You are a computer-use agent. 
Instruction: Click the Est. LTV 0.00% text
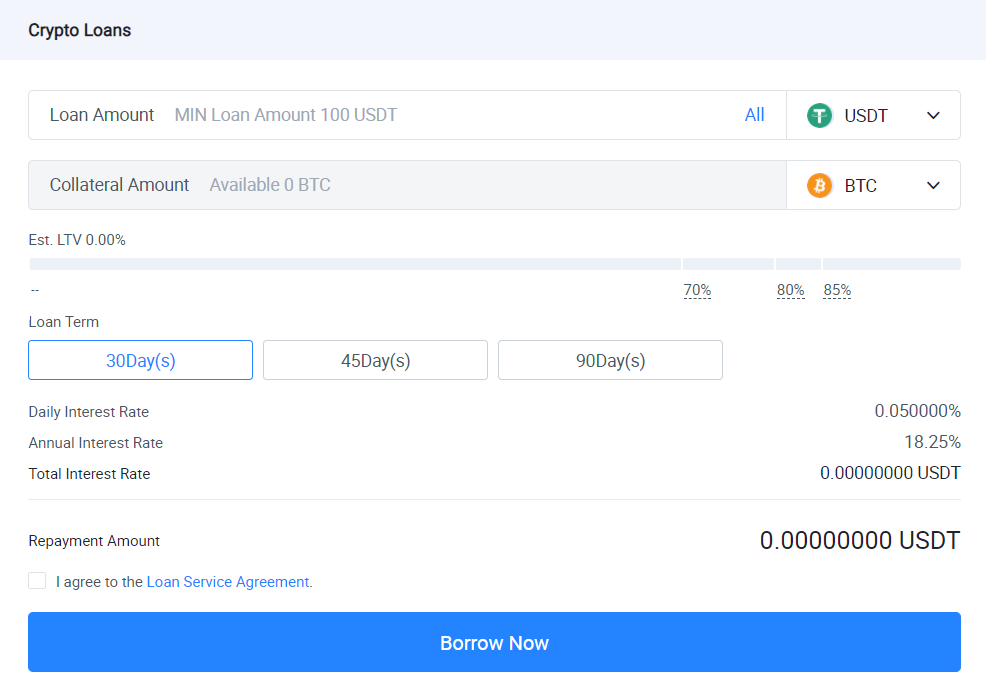click(77, 240)
